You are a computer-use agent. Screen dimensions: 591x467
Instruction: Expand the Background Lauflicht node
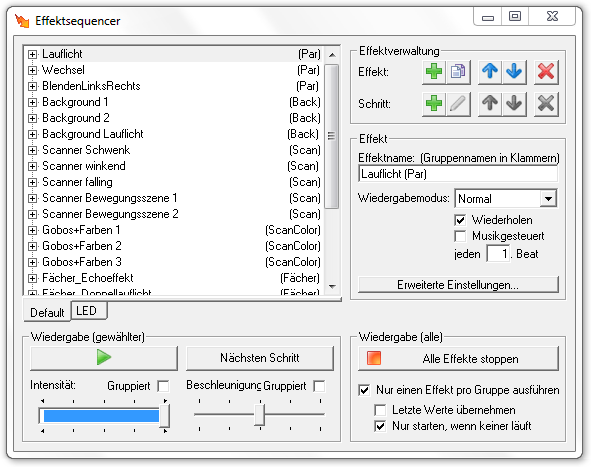point(33,134)
